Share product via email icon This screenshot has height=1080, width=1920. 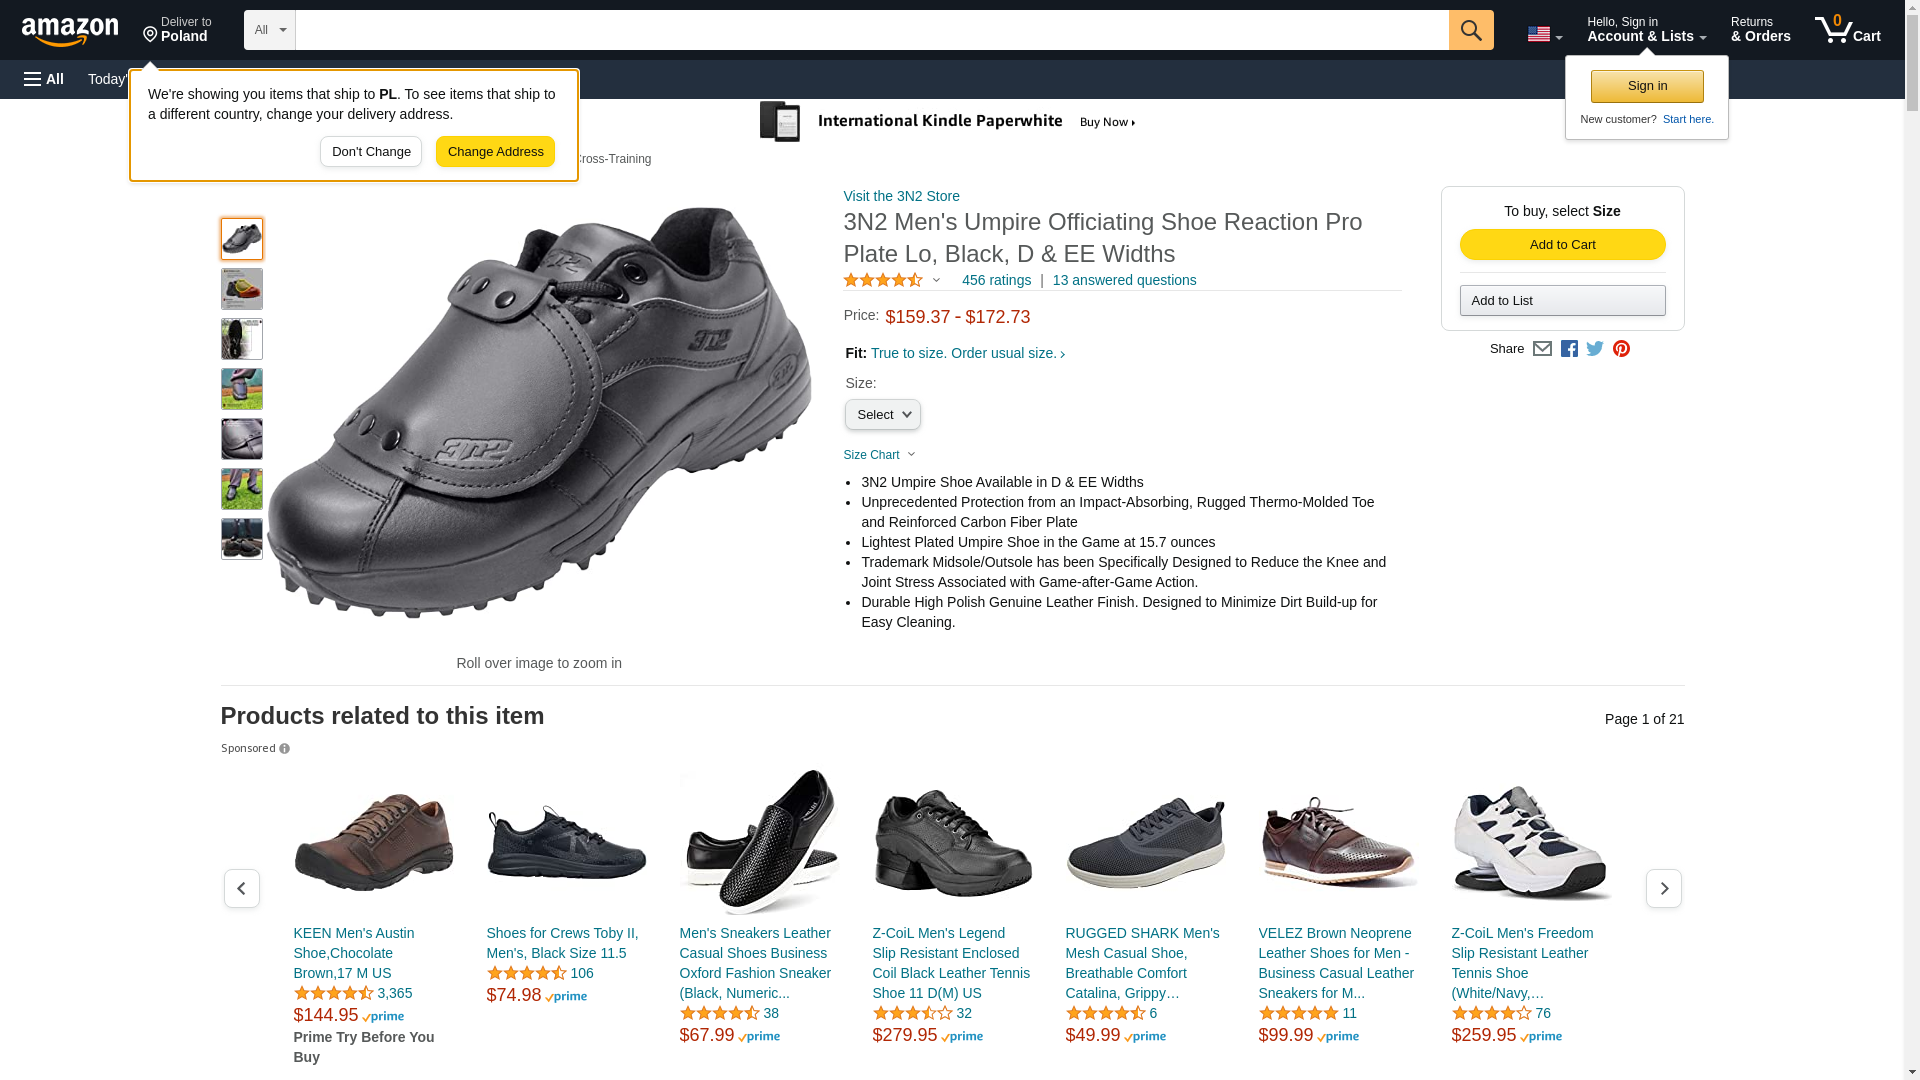(x=1542, y=349)
